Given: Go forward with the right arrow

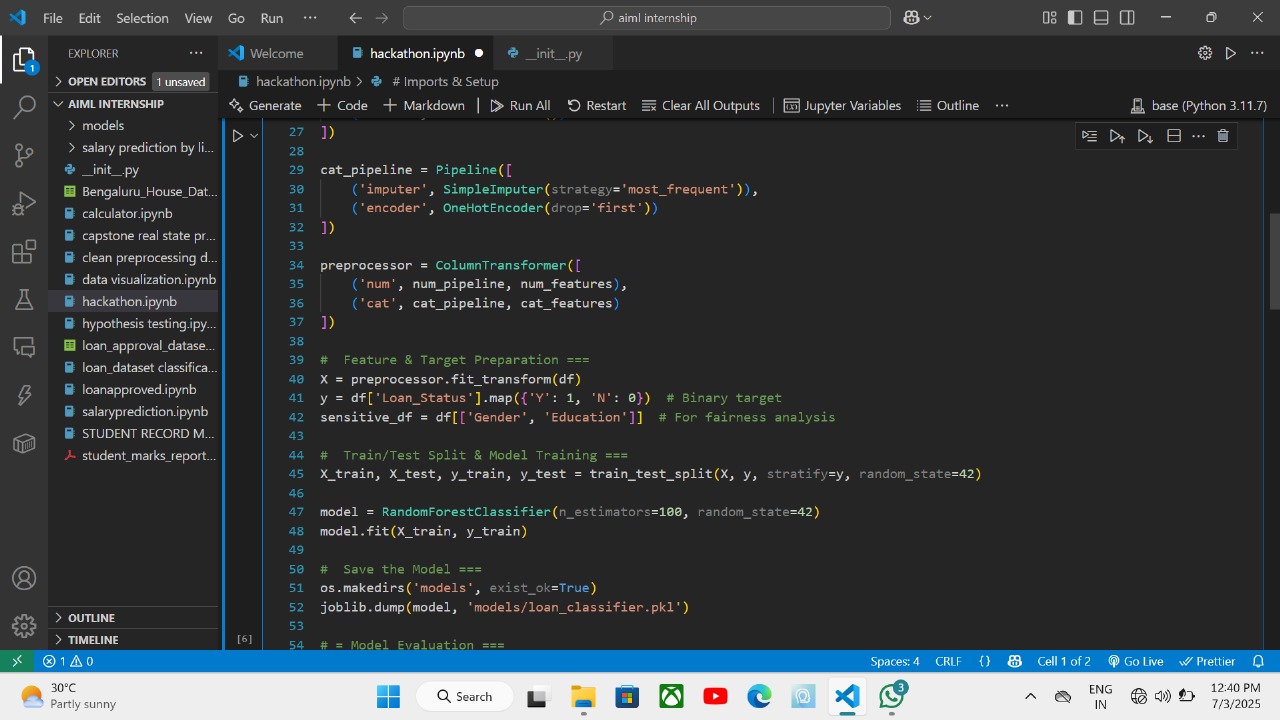Looking at the screenshot, I should (384, 18).
